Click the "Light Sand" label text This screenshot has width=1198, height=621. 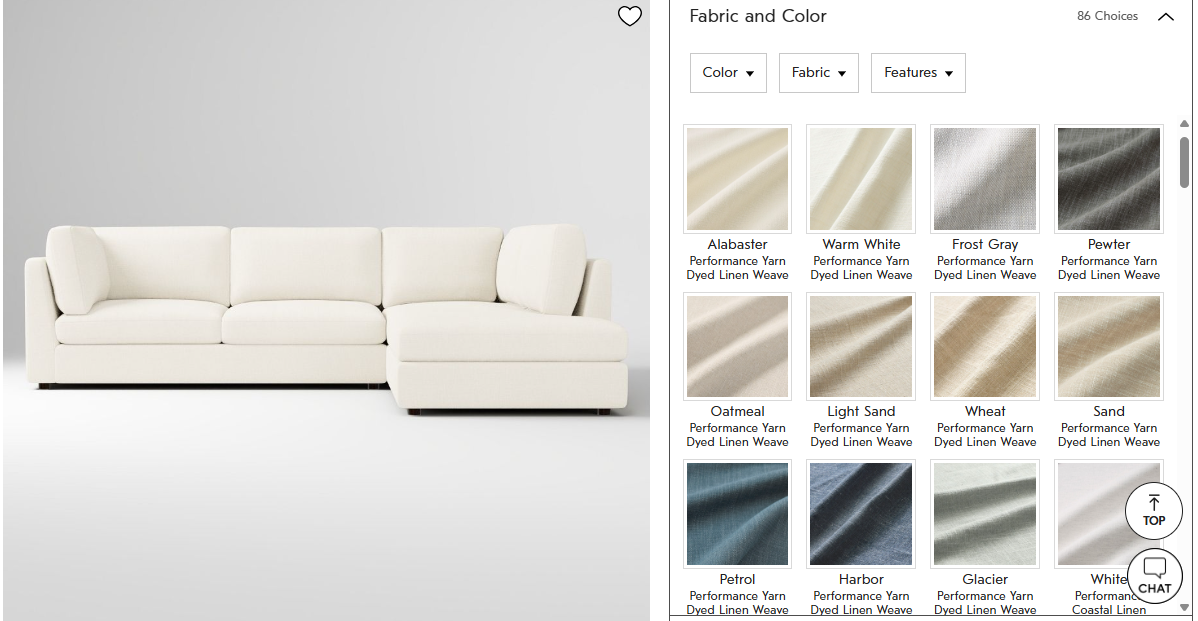pos(861,412)
